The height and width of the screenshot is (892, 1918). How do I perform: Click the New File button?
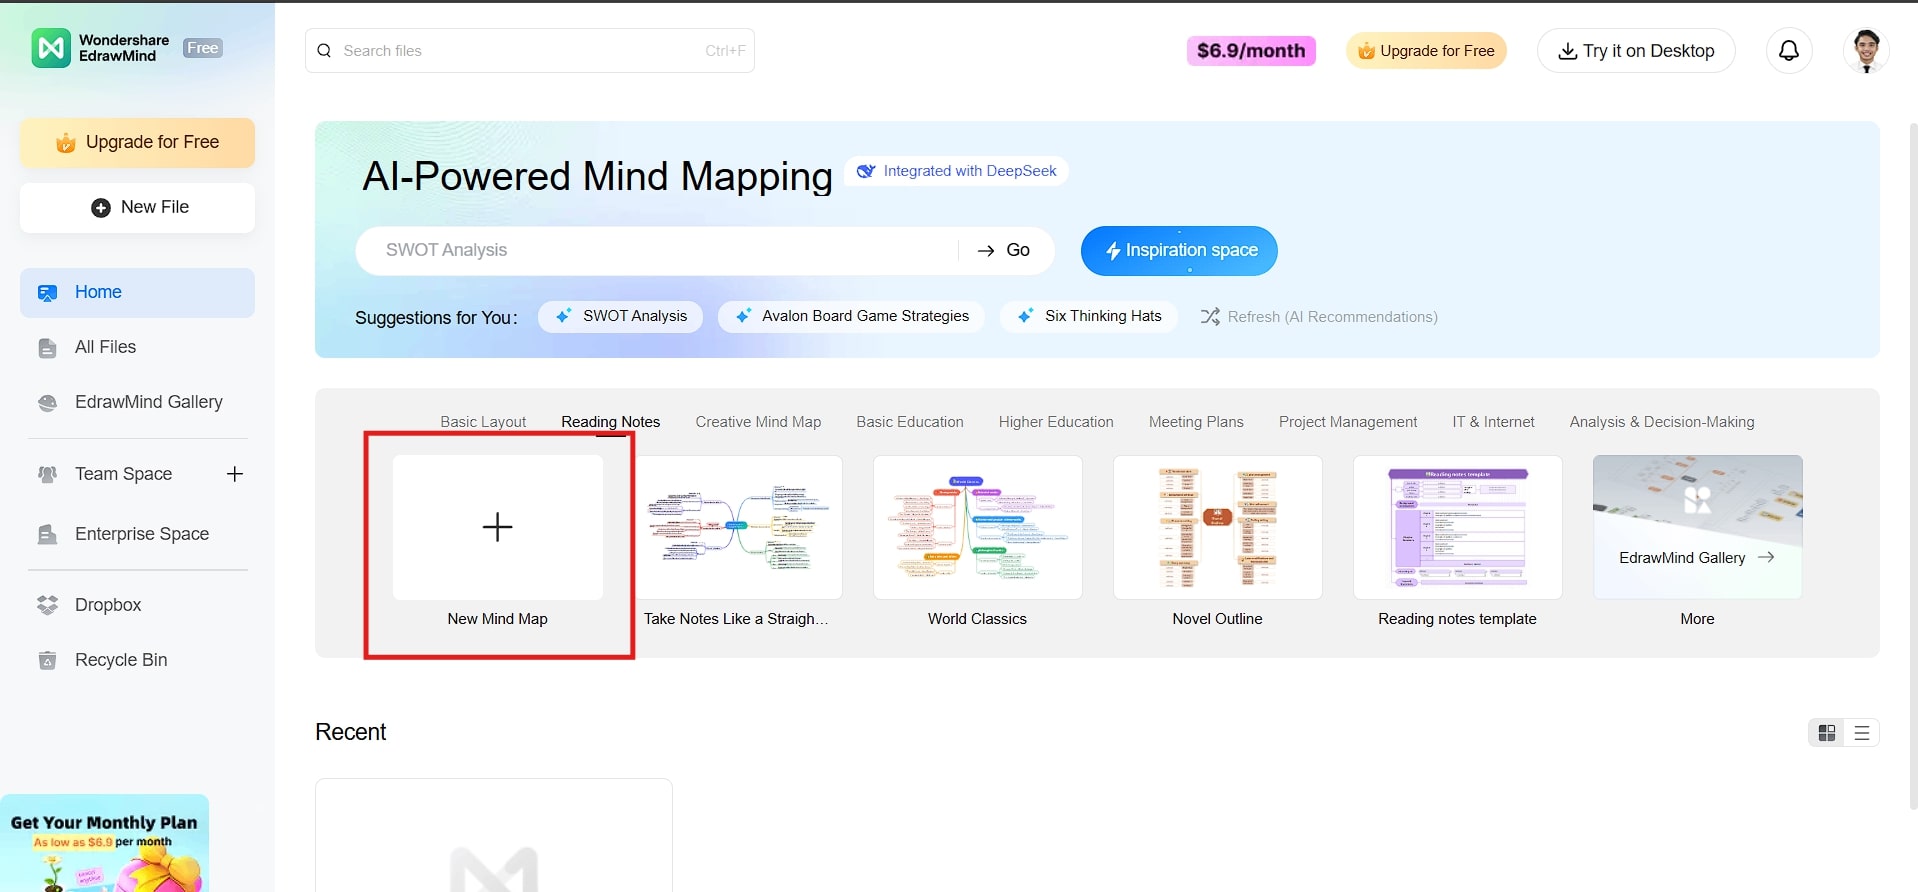click(x=137, y=208)
